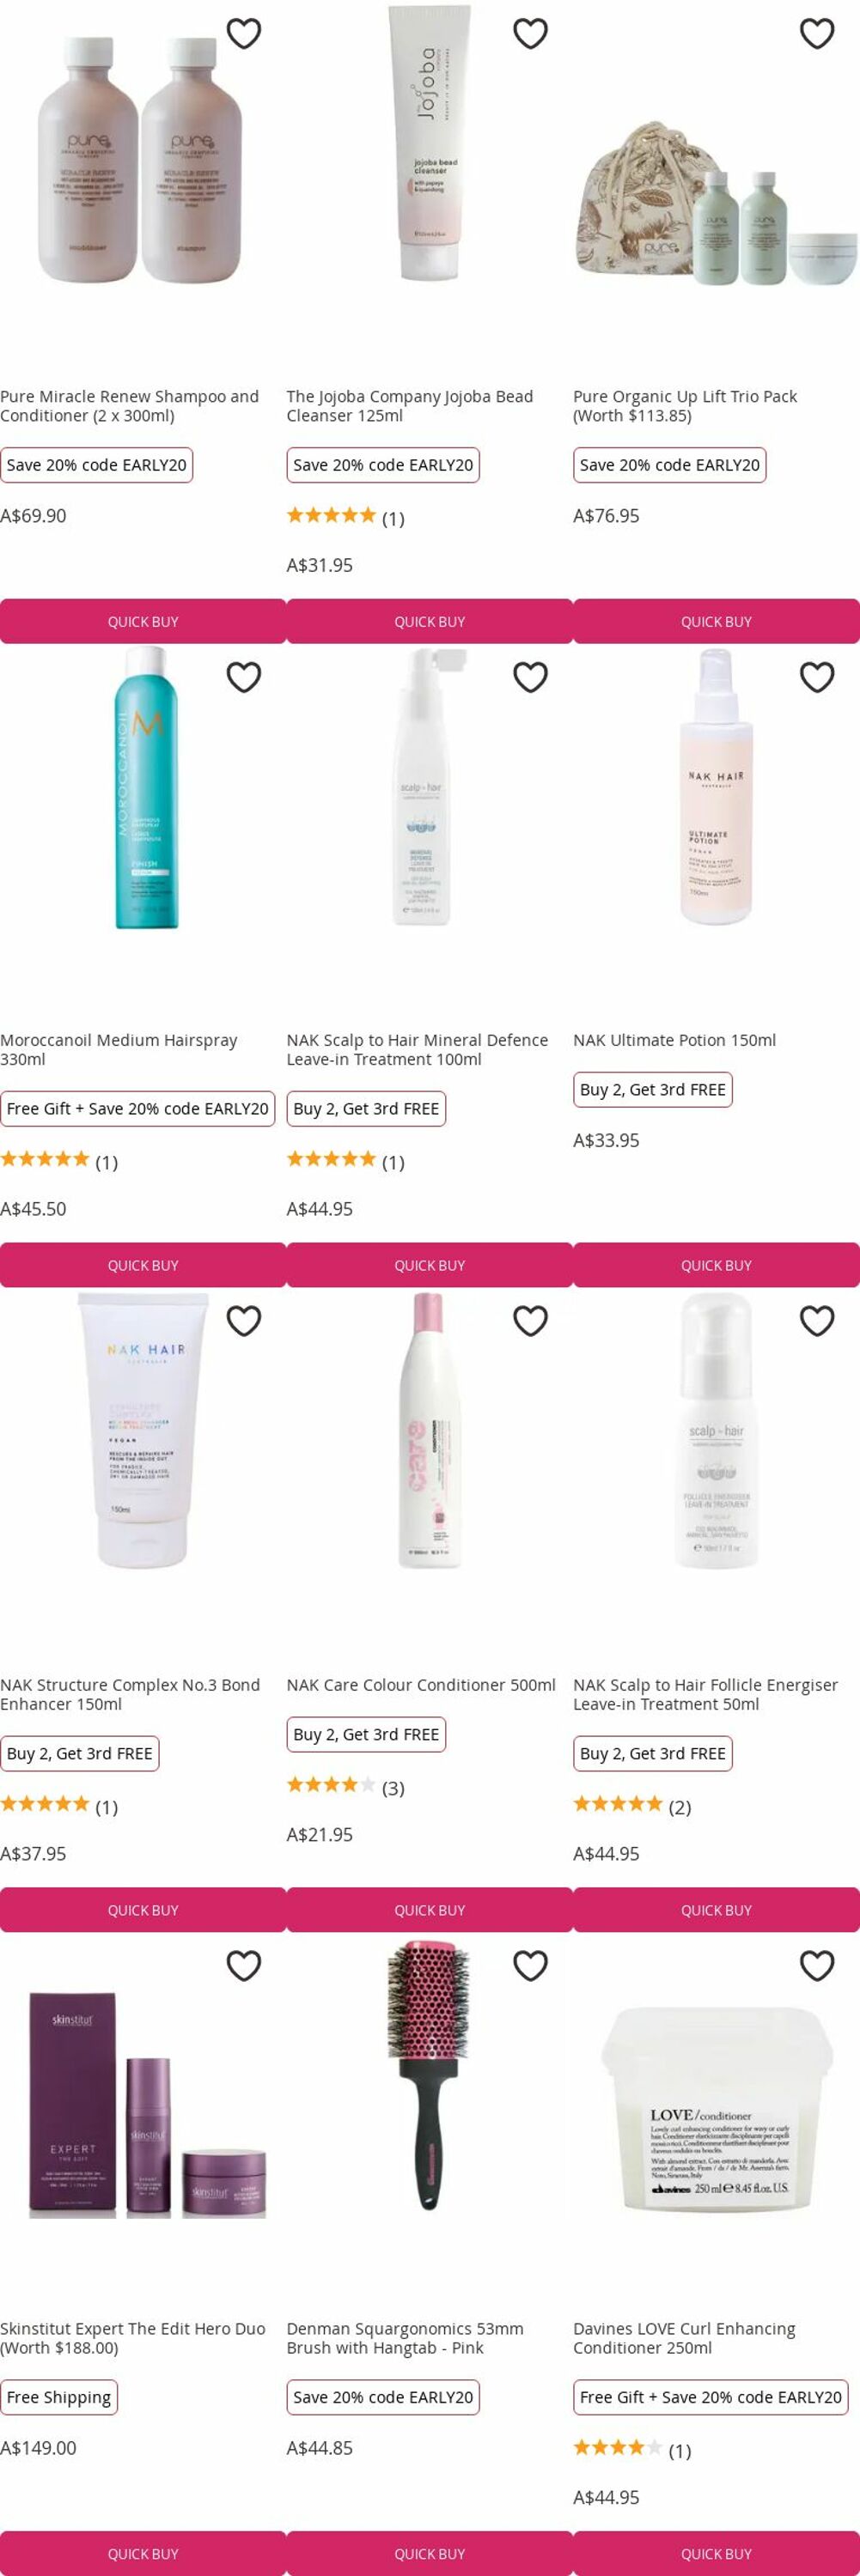The height and width of the screenshot is (2576, 860).
Task: Save NAK Ultimate Potion to wishlist
Action: pos(817,677)
